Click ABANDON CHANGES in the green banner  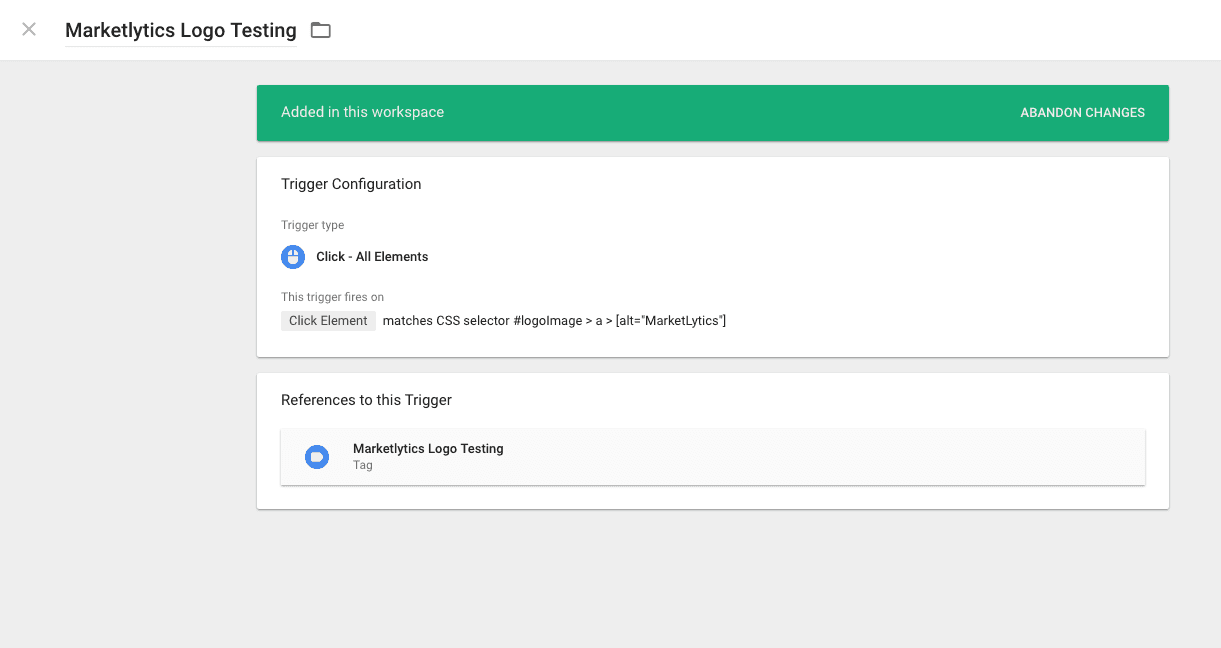point(1082,113)
